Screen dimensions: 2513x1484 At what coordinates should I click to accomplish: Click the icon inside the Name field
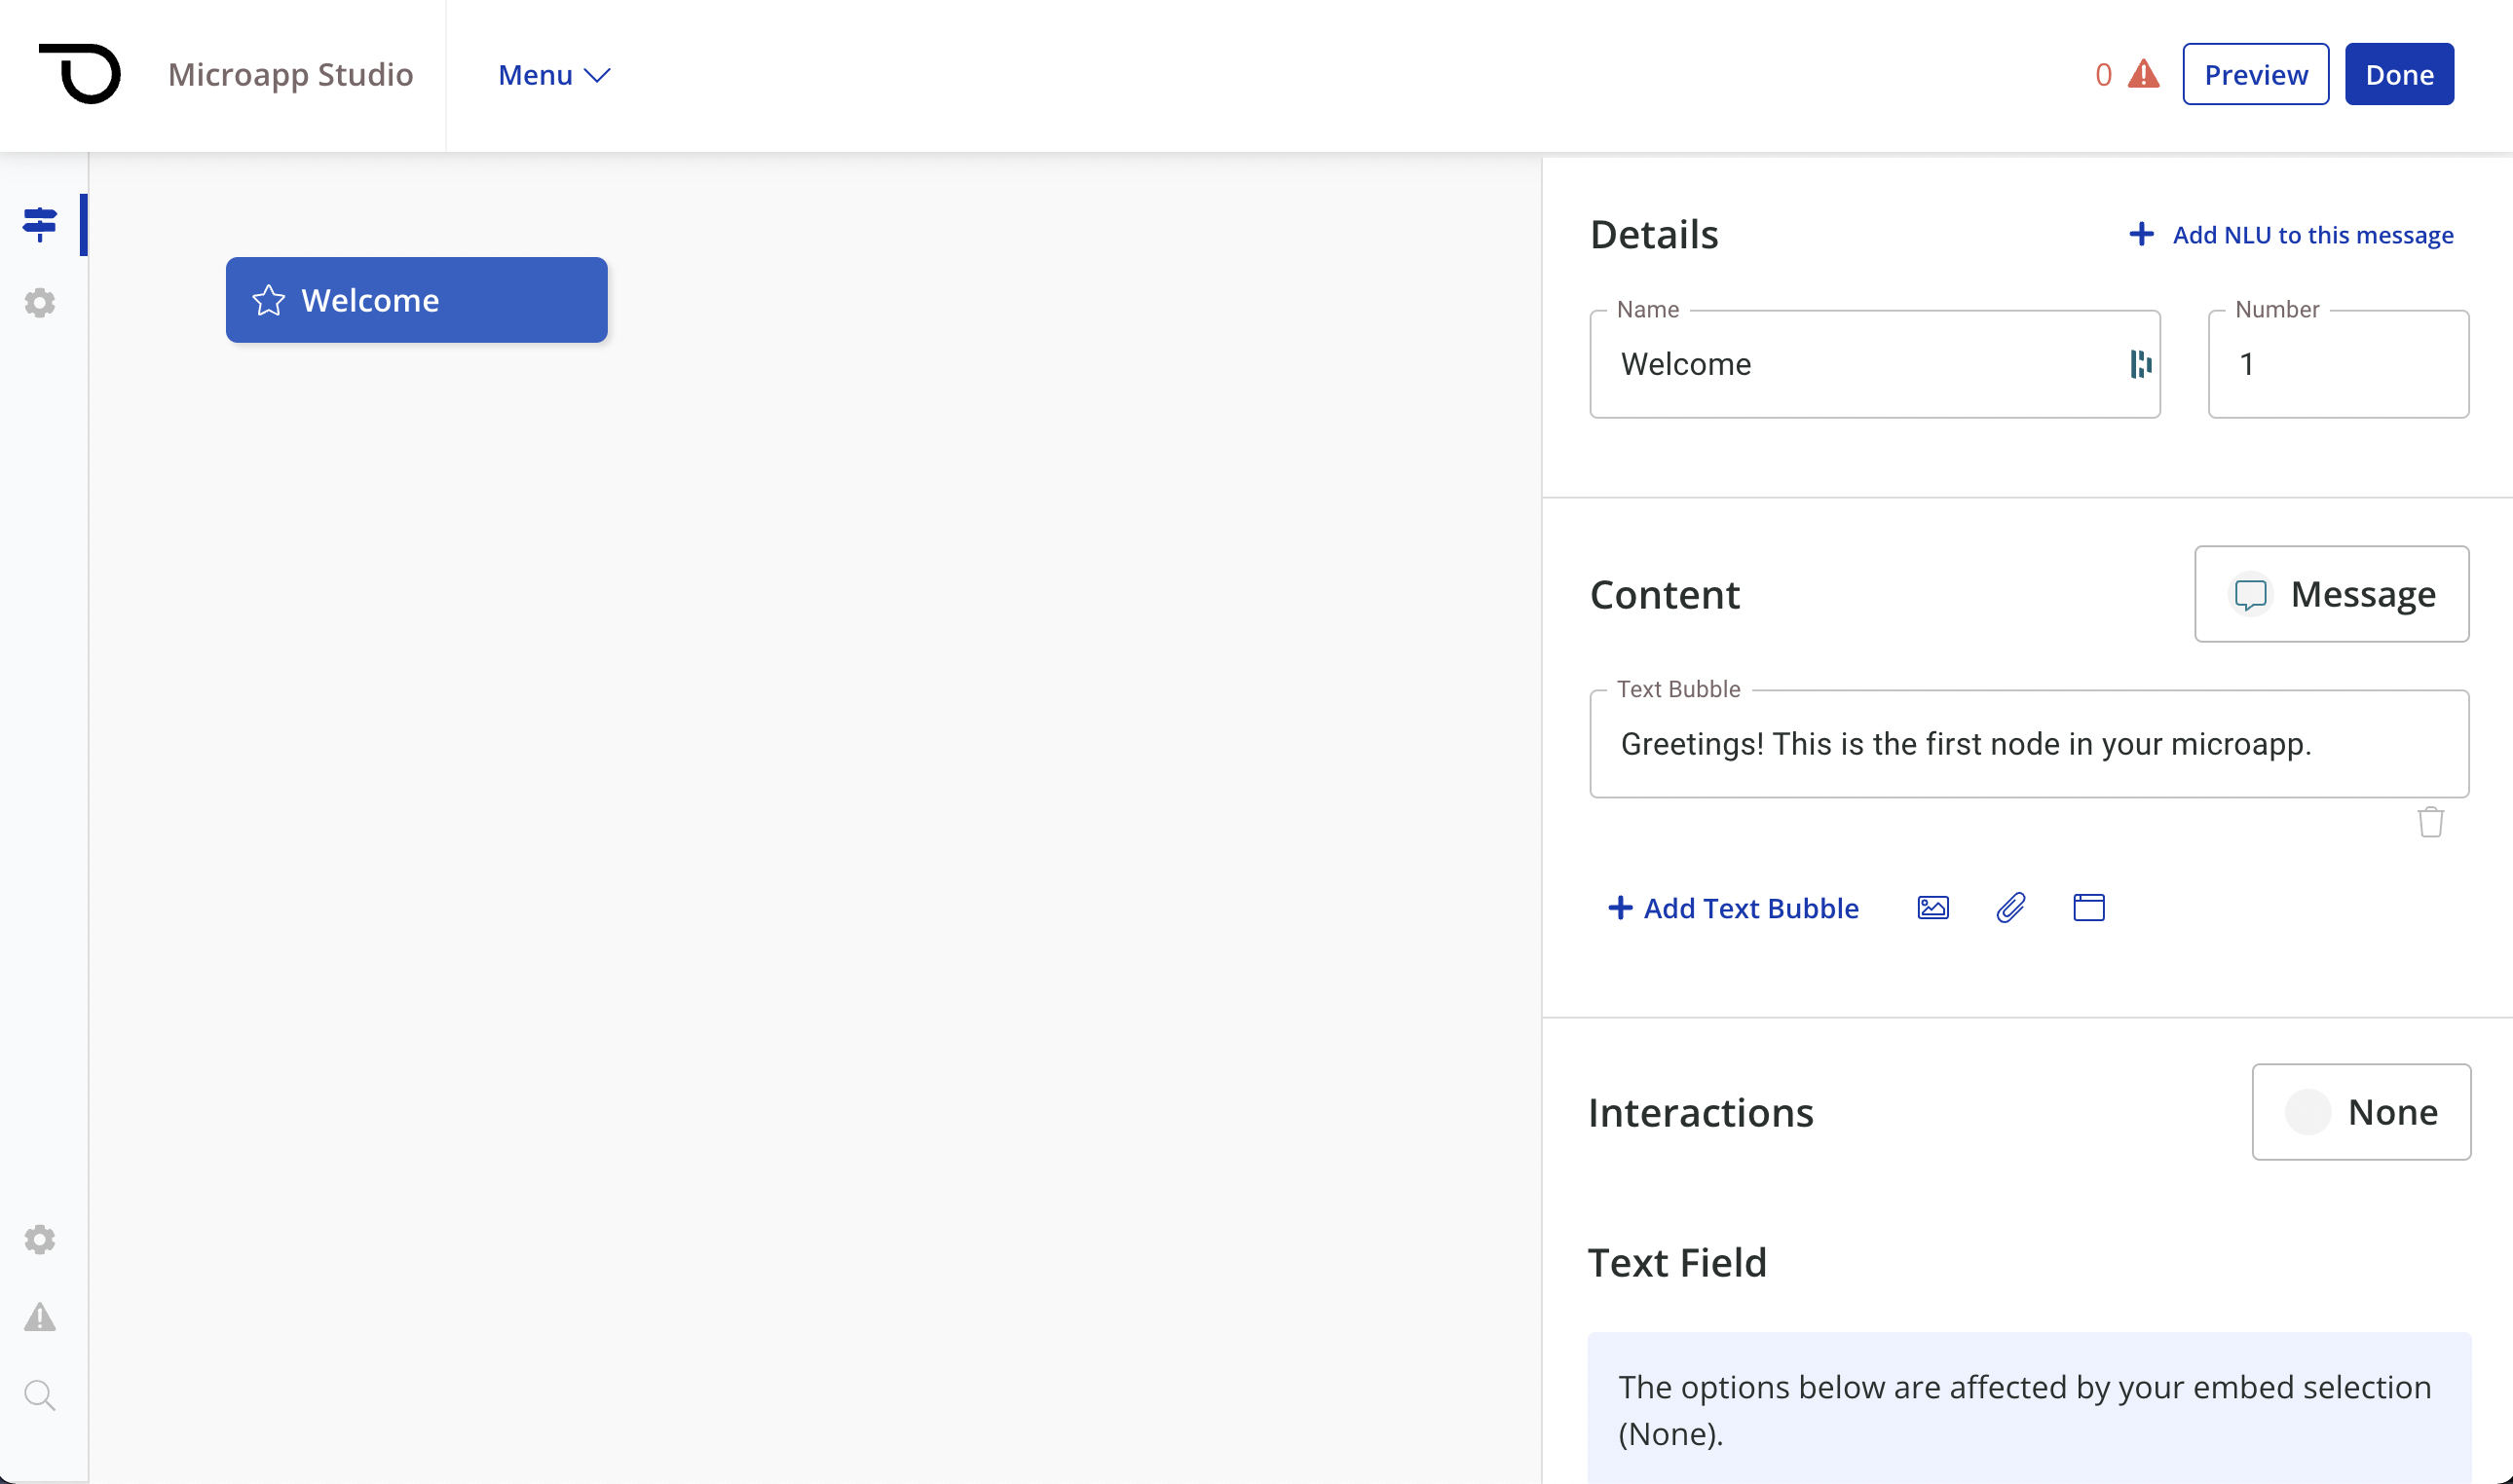click(x=2140, y=364)
